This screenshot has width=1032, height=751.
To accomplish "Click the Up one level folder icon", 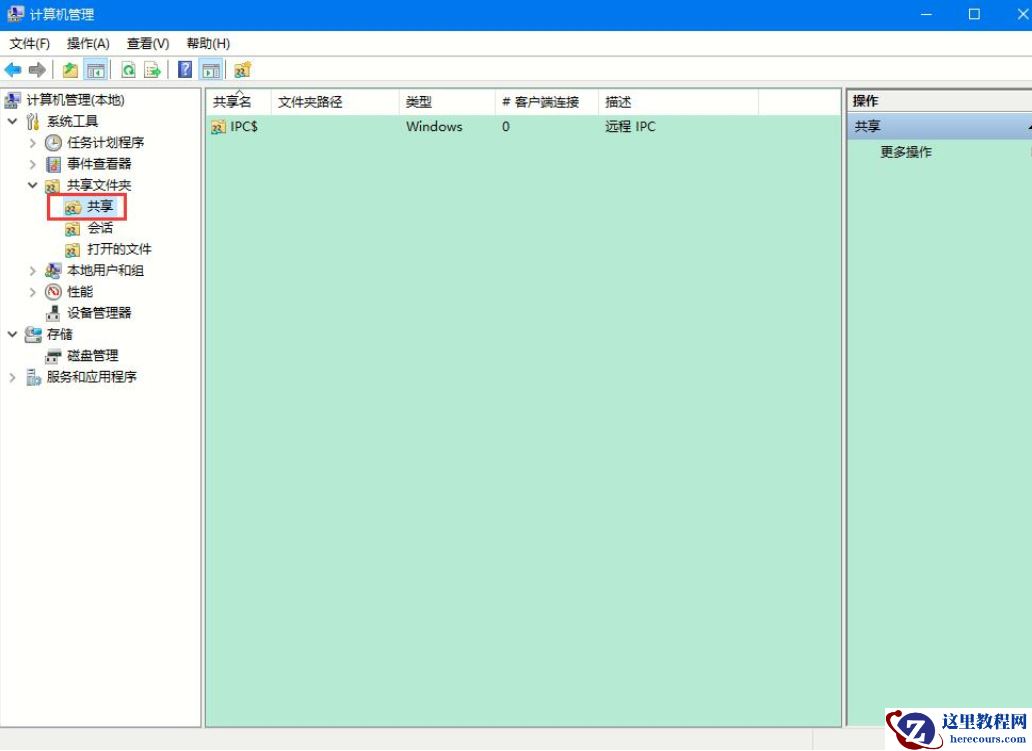I will pos(70,70).
